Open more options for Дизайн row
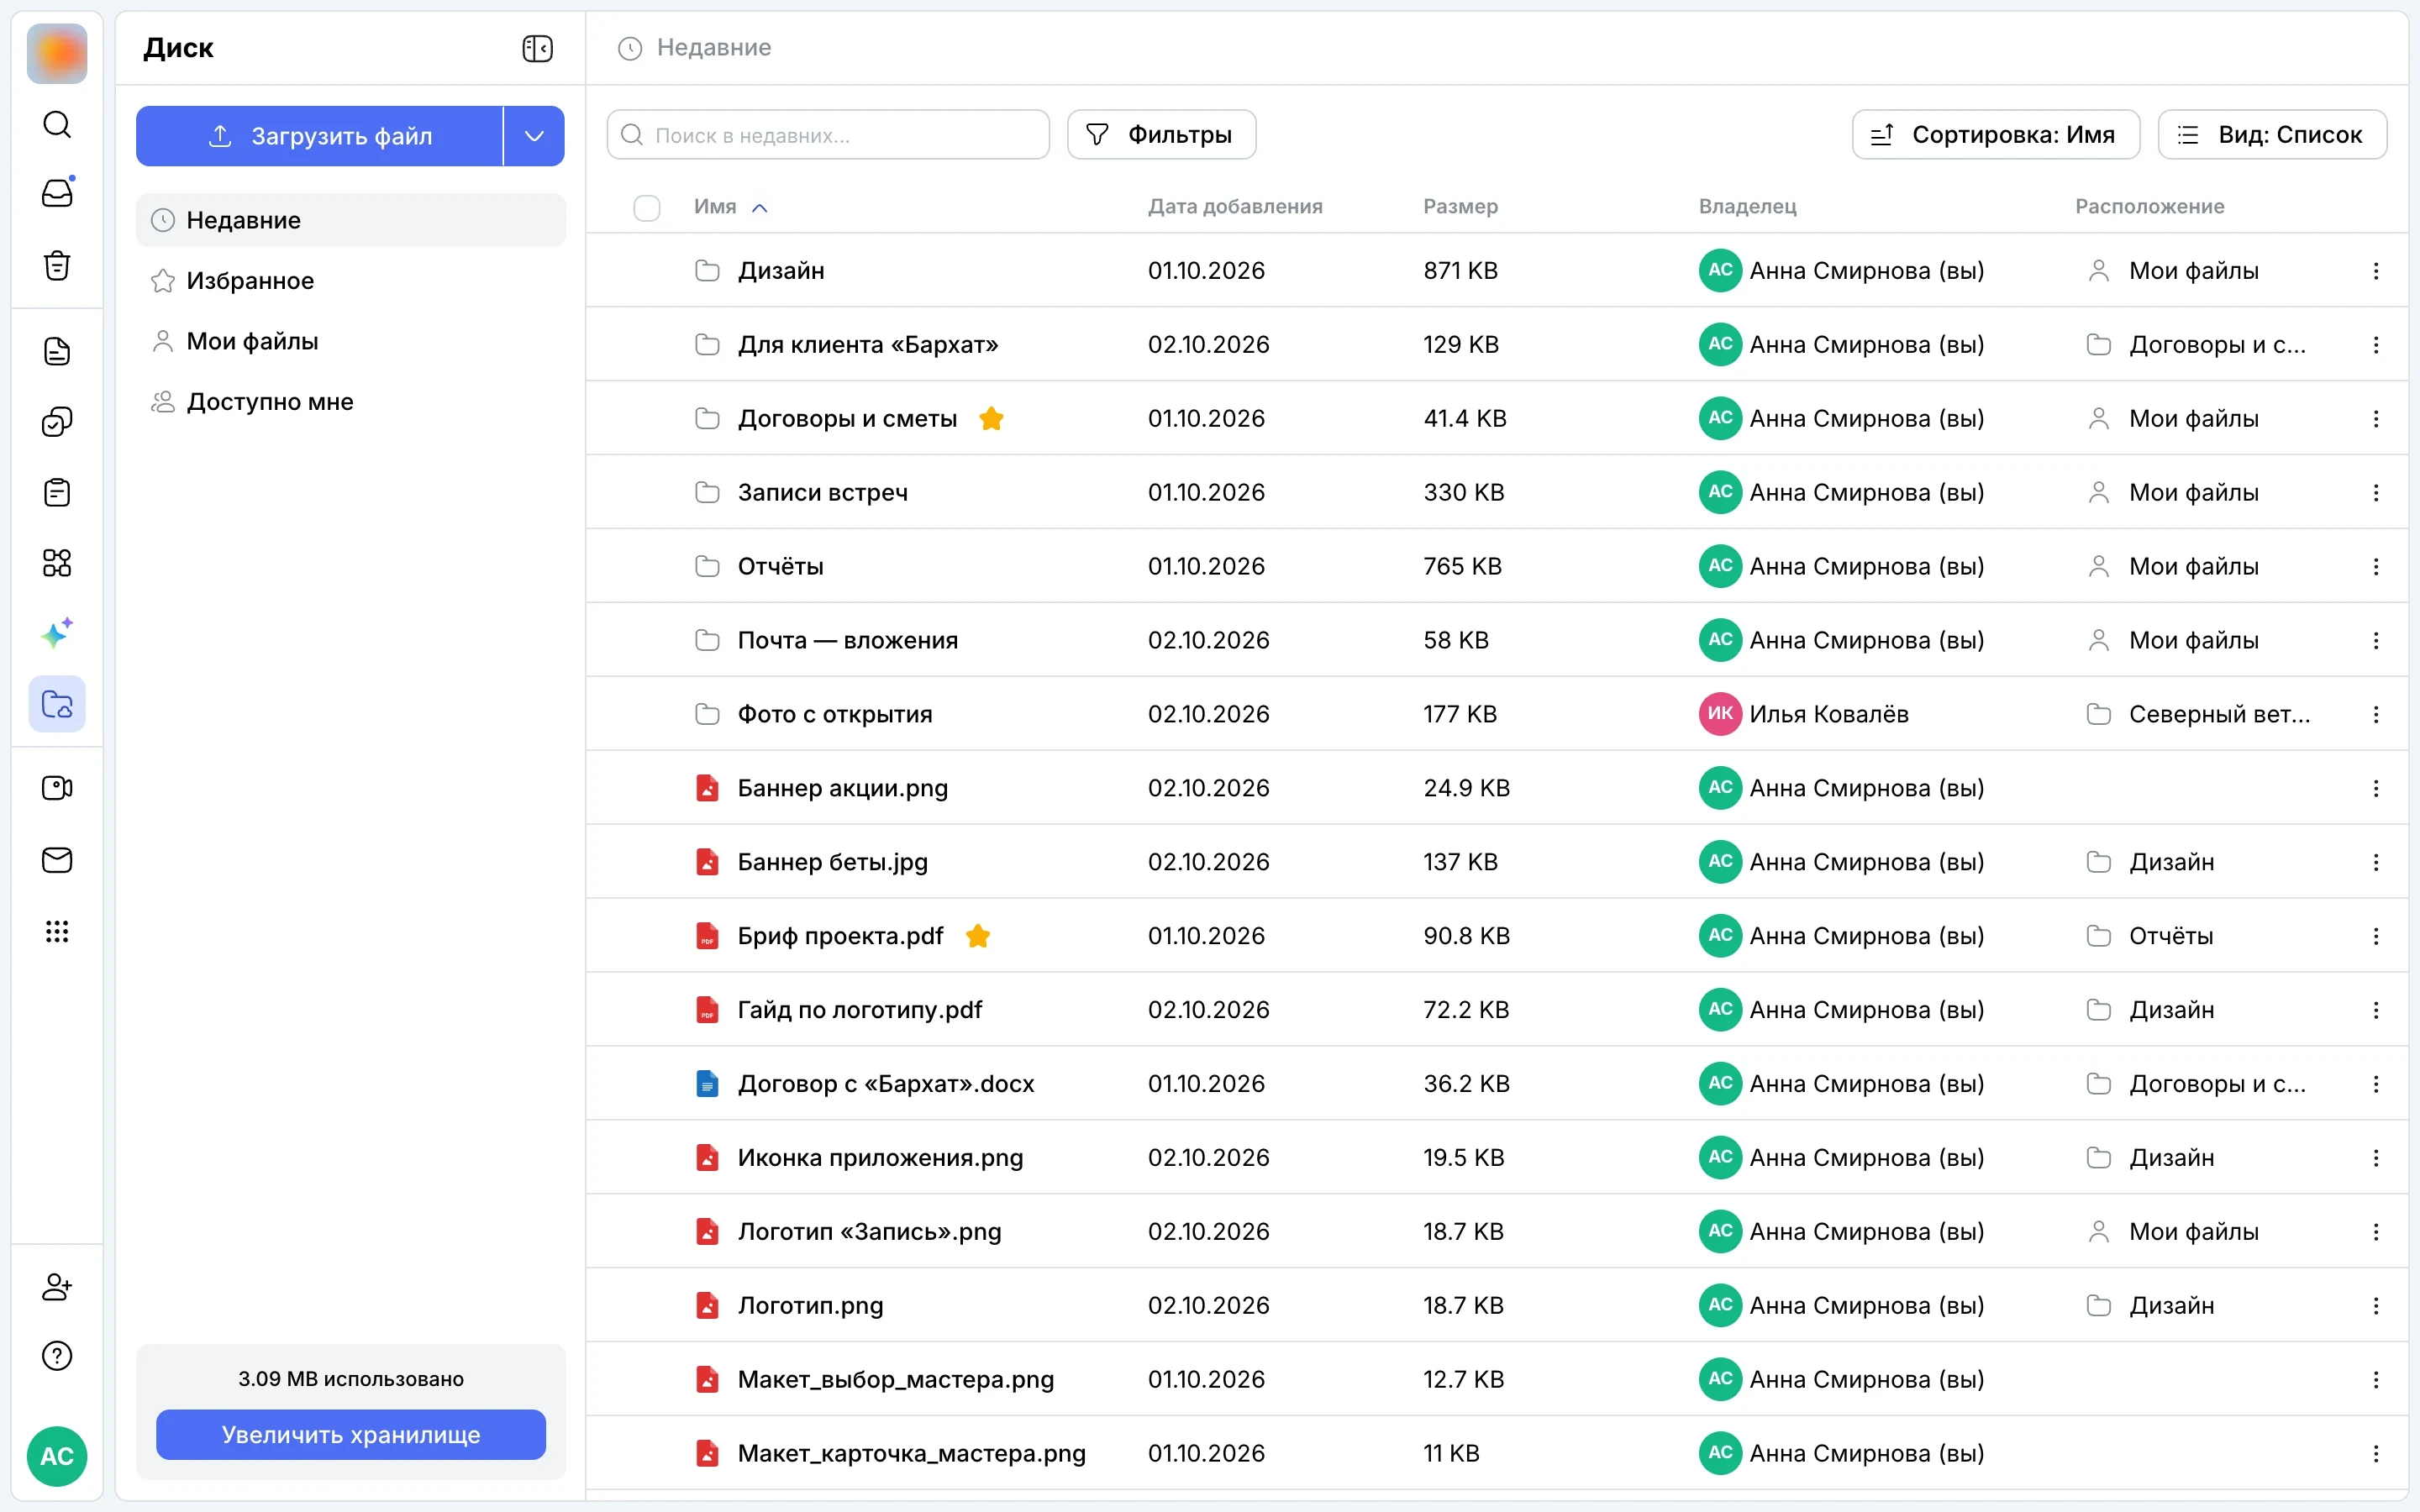 click(2376, 271)
